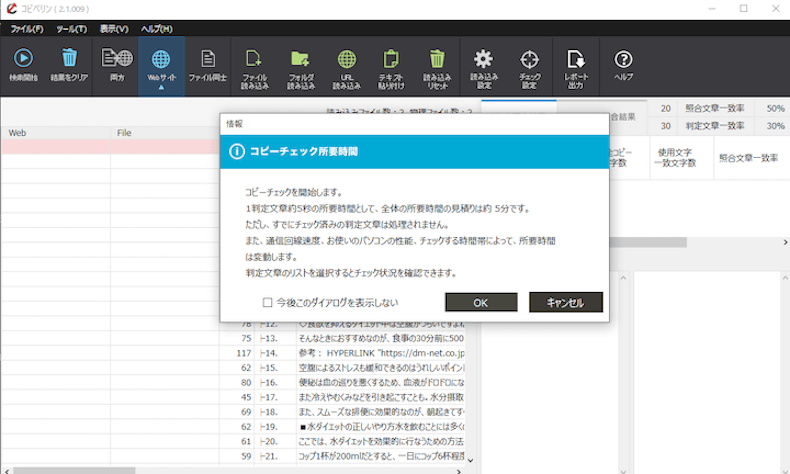Viewport: 790px width, 474px height.
Task: Select row 14 with HYPERLINK text
Action: click(x=381, y=353)
